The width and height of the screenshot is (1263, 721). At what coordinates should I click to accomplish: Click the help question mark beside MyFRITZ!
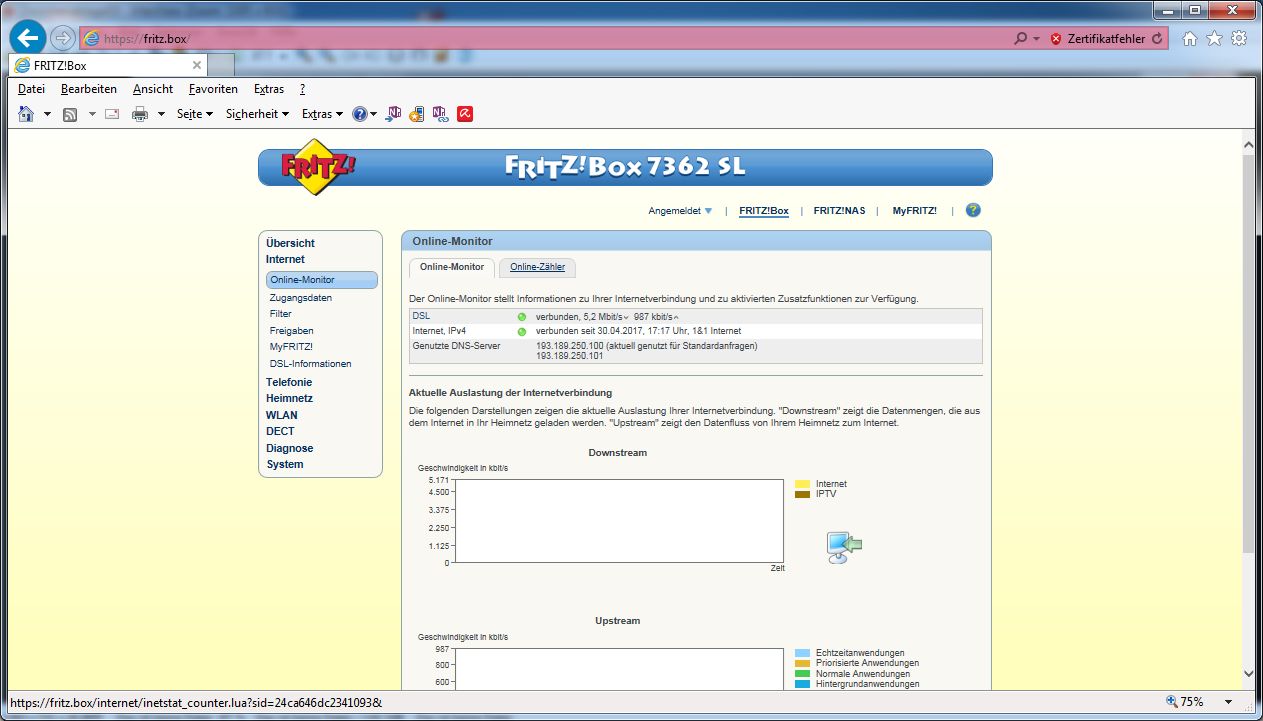click(x=973, y=210)
